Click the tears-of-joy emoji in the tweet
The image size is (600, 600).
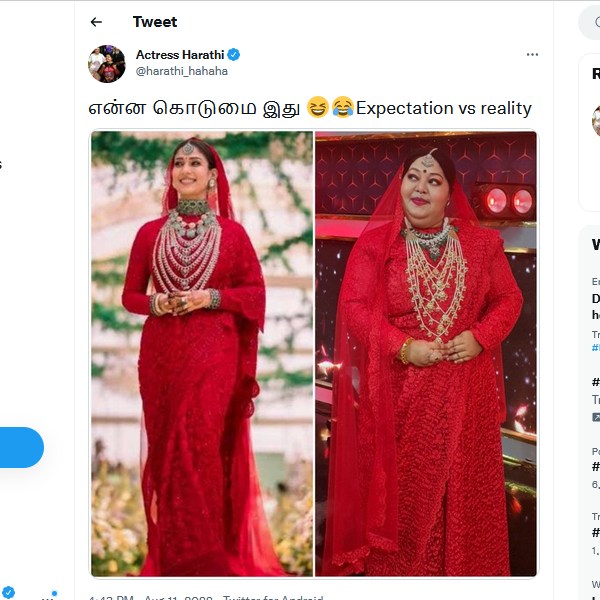click(x=342, y=107)
